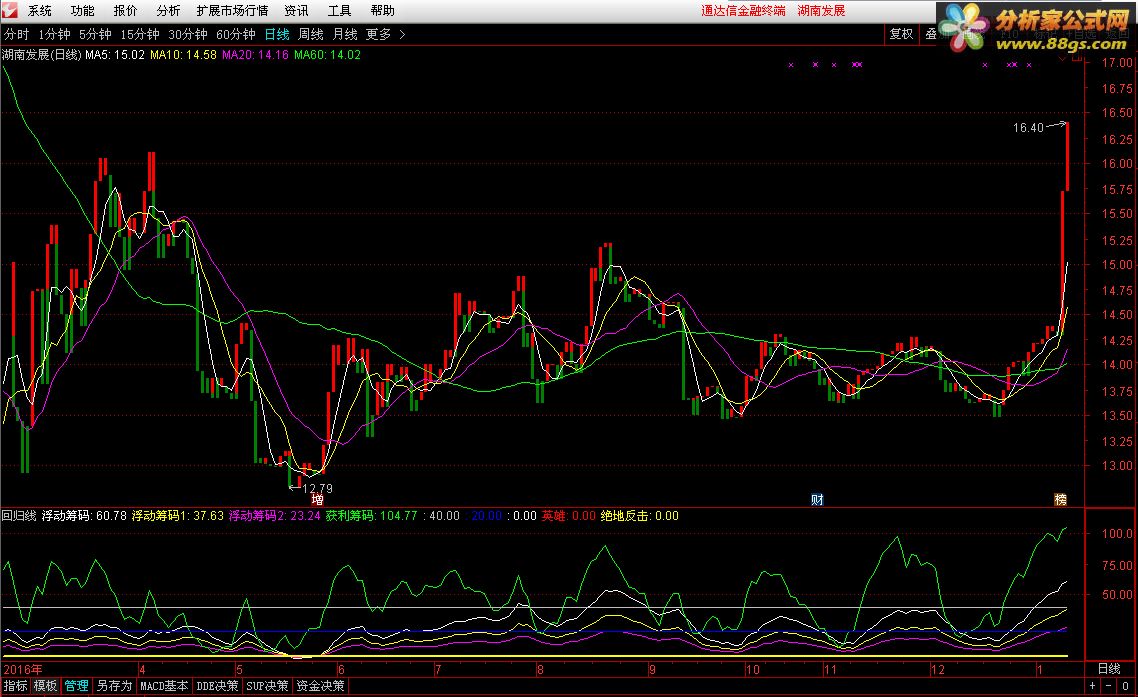Click the 通达信金融终端 title text
The image size is (1138, 697).
(742, 11)
